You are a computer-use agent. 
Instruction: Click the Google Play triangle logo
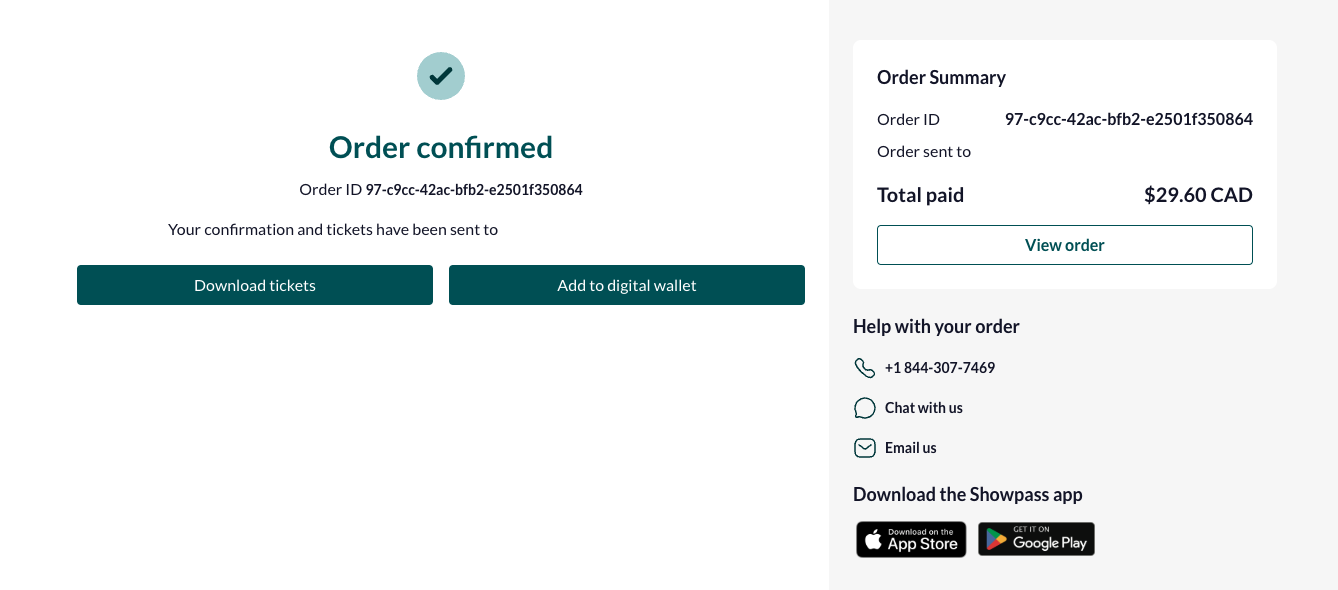(x=996, y=540)
